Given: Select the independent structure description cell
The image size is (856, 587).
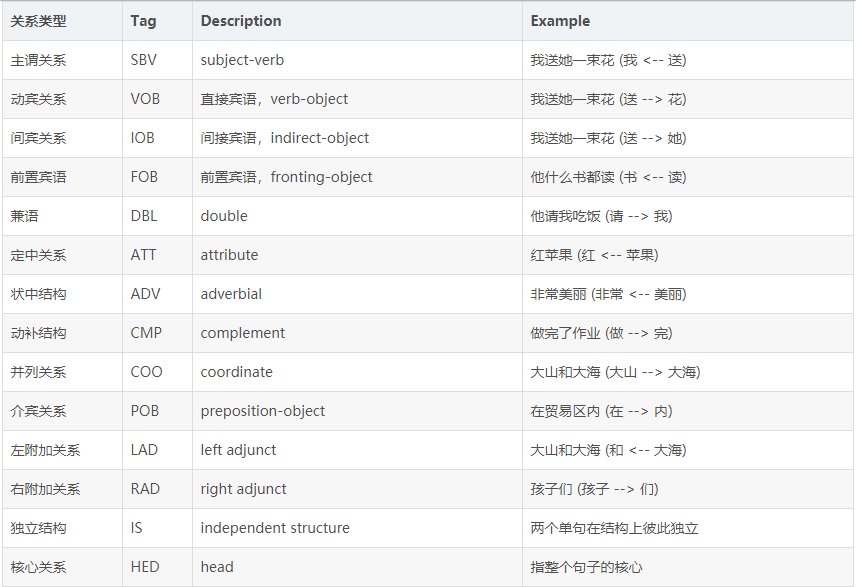Looking at the screenshot, I should (x=275, y=528).
